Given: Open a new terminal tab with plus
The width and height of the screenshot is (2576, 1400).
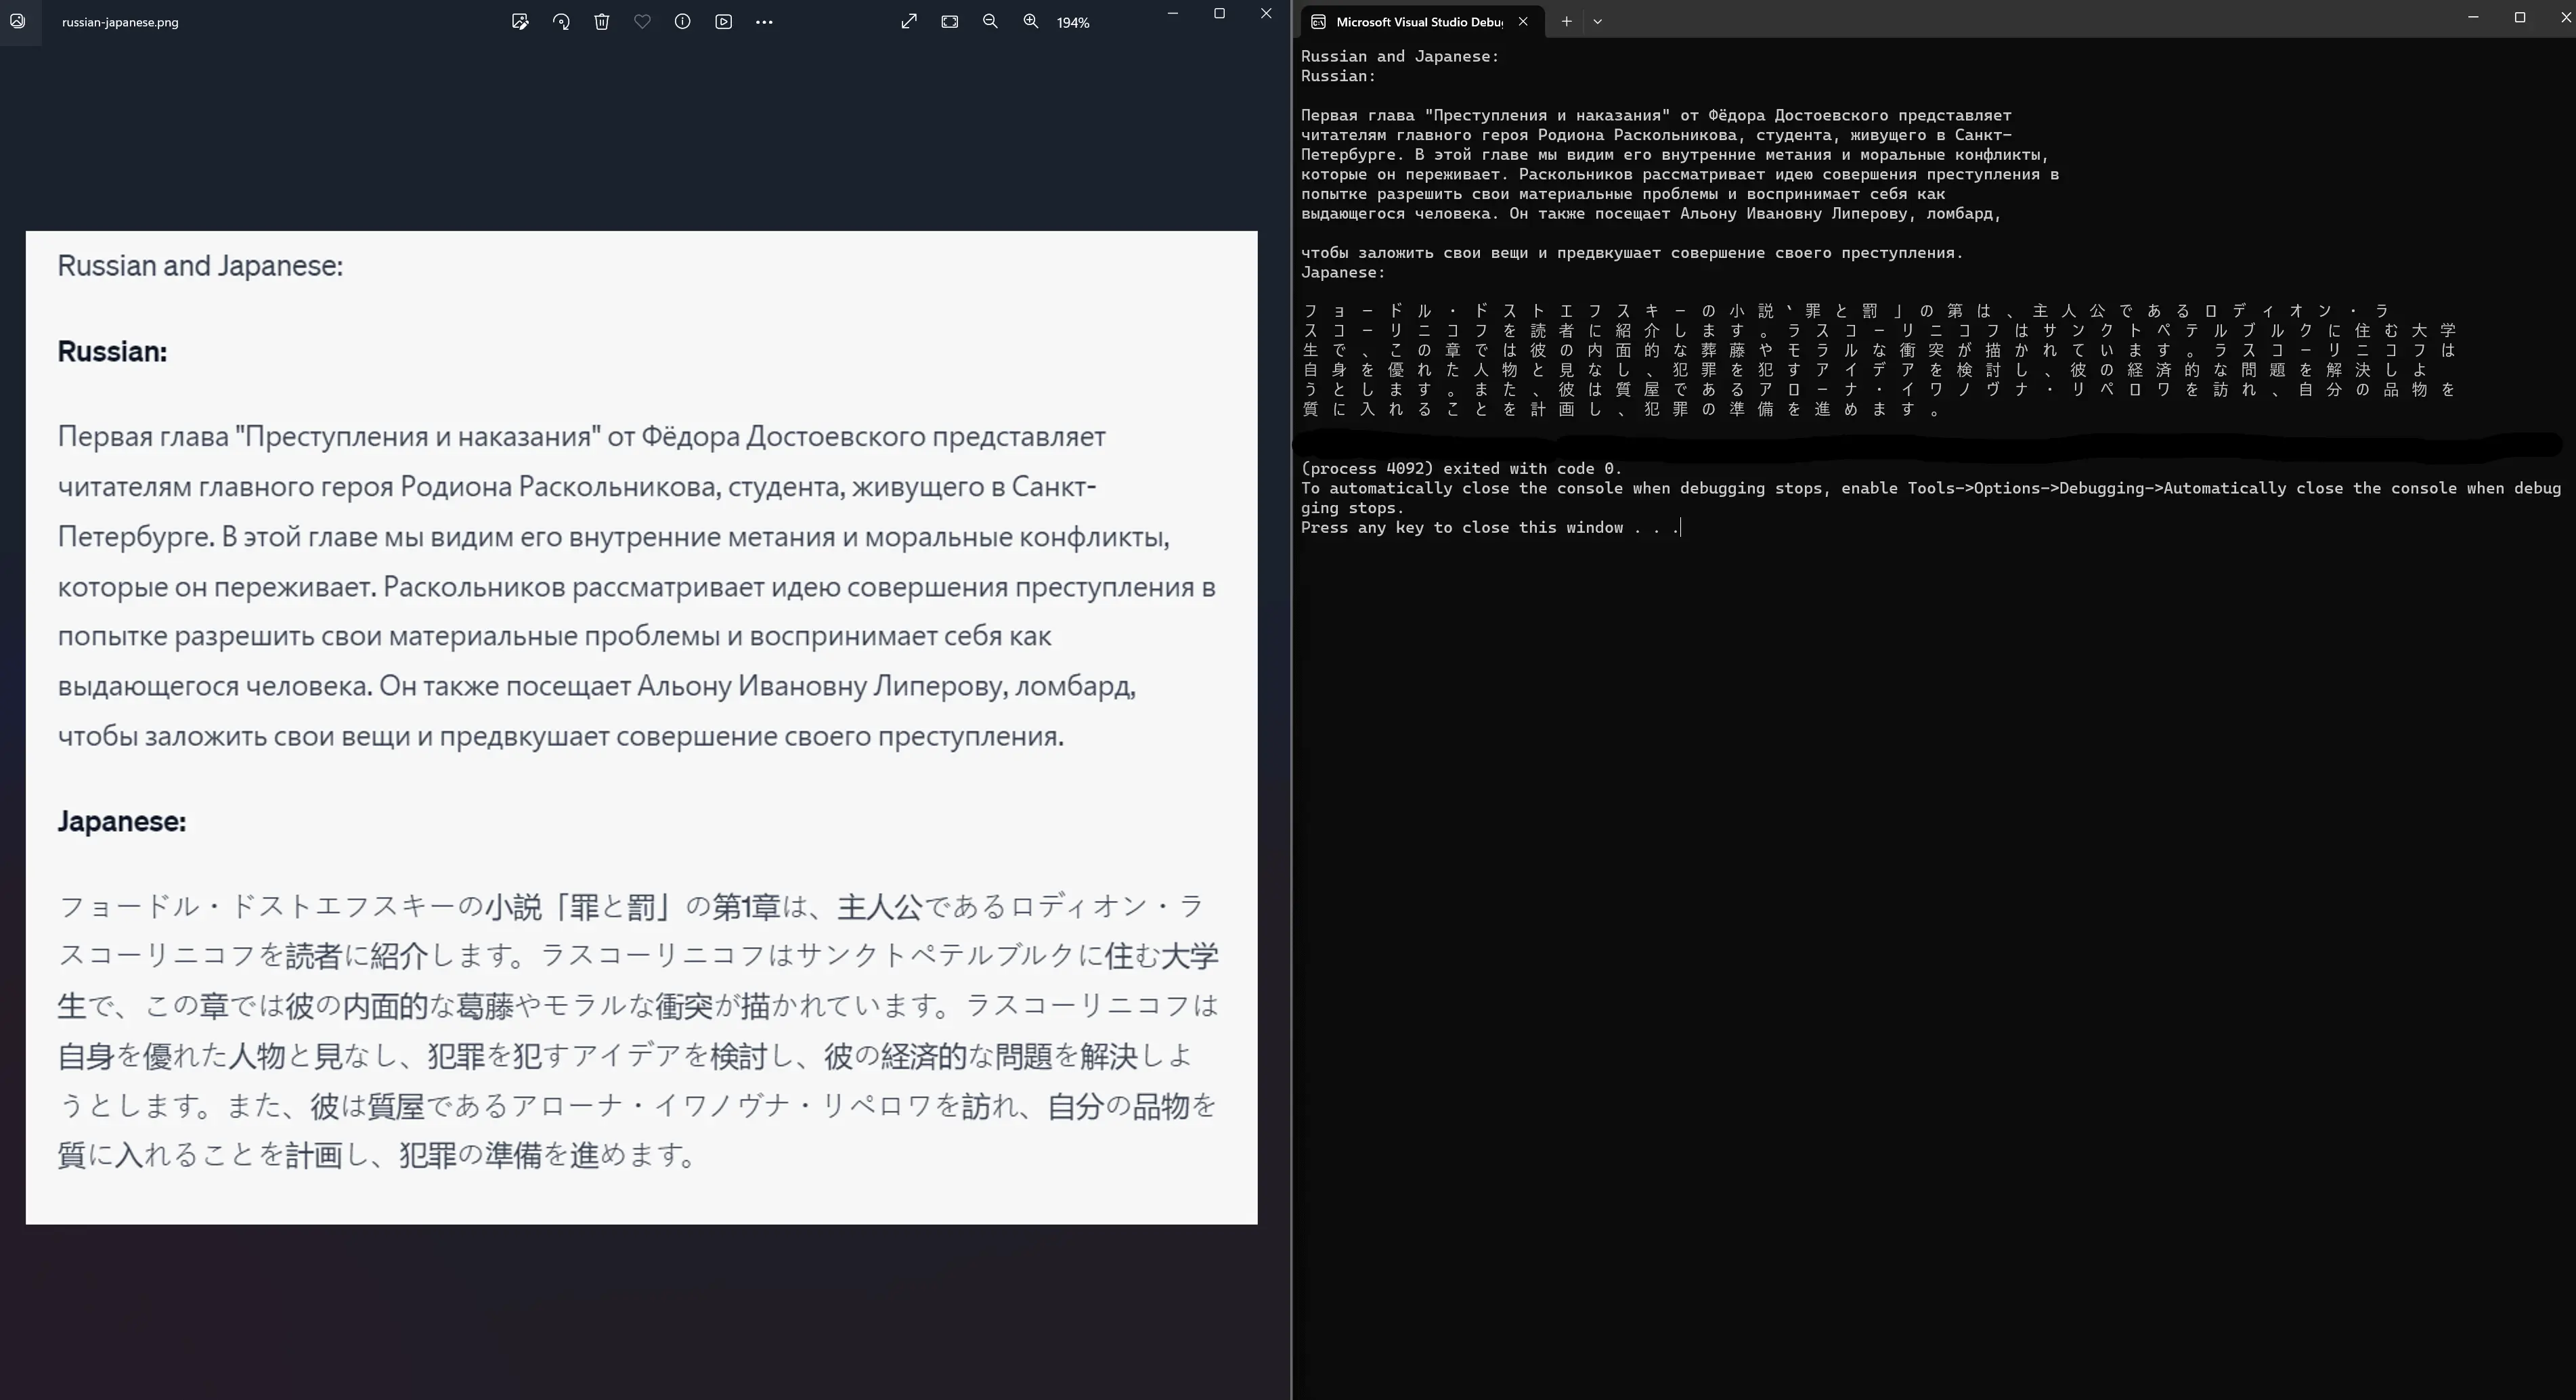Looking at the screenshot, I should click(1567, 21).
